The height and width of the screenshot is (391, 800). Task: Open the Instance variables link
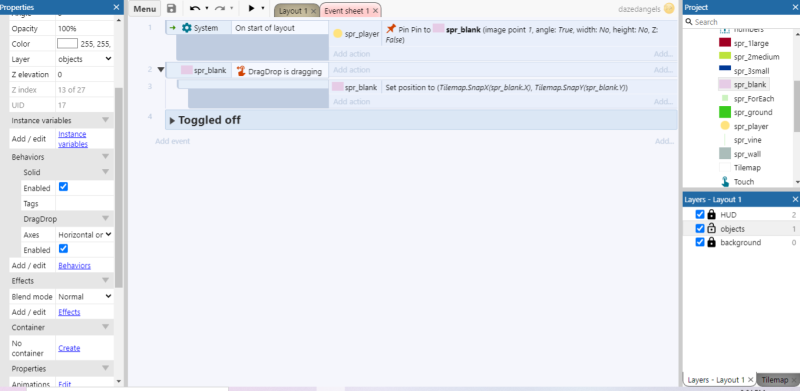(x=72, y=139)
